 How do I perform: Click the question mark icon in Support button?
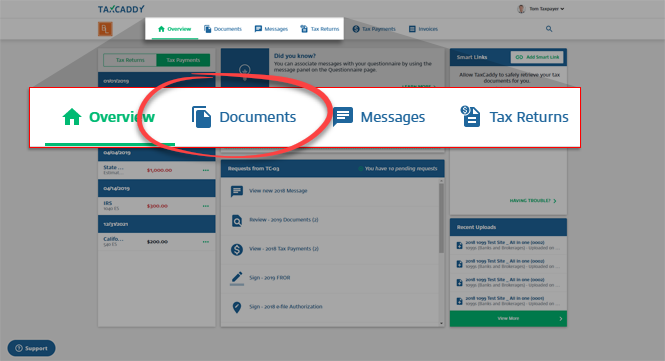[x=19, y=348]
